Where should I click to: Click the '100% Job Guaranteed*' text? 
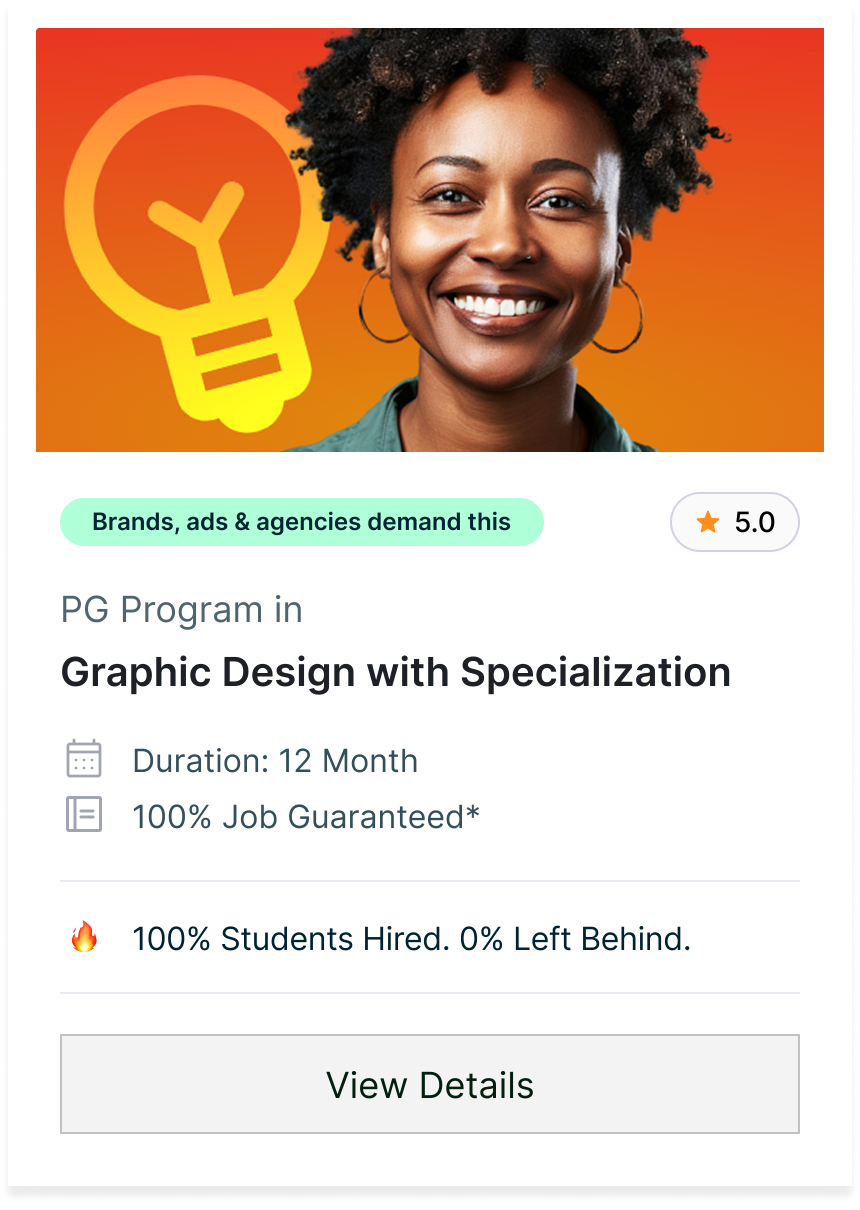click(x=305, y=816)
